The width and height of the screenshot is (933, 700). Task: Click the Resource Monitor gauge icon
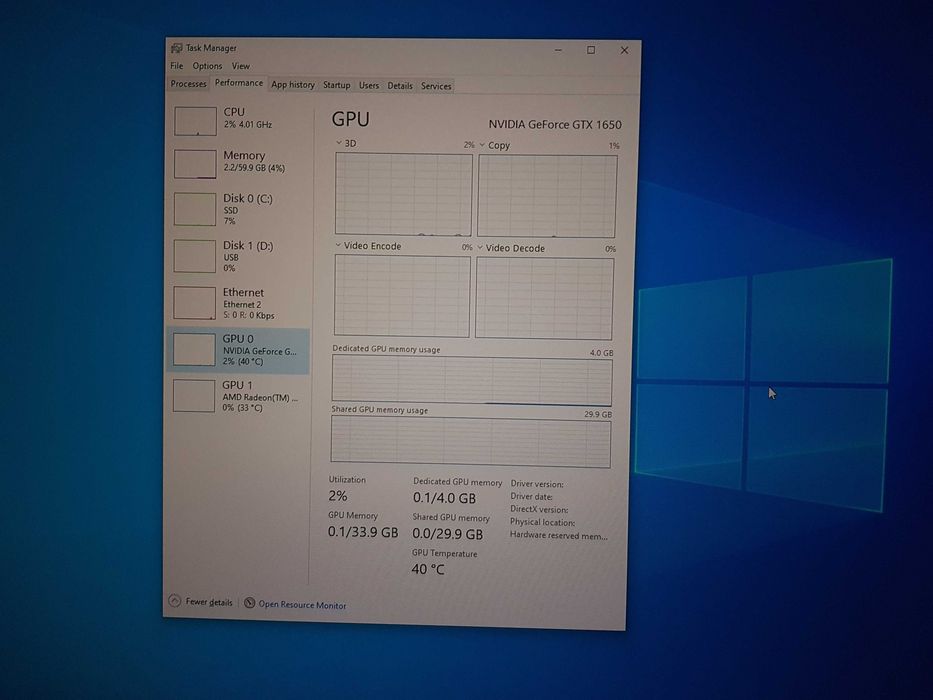click(250, 603)
